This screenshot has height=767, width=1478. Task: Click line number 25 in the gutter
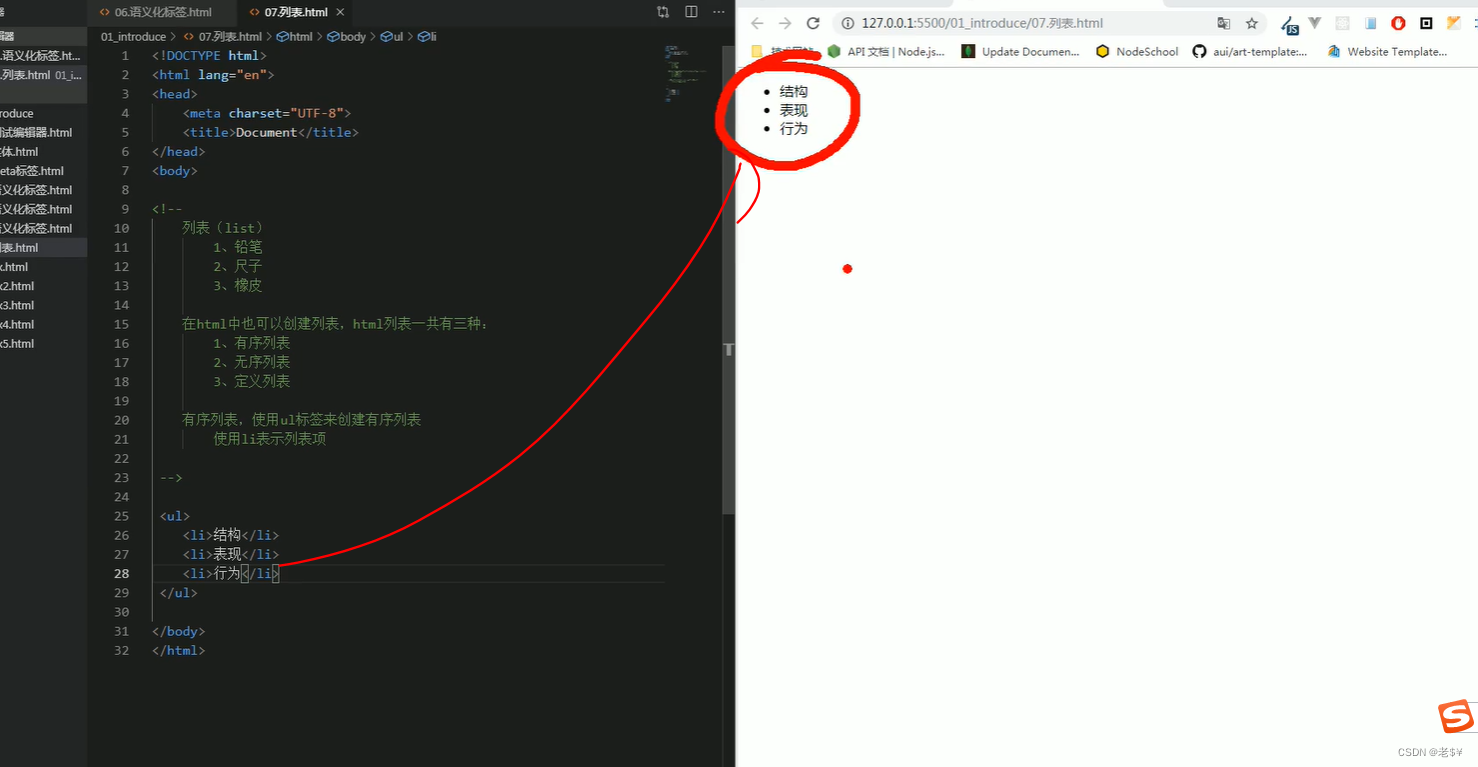121,516
